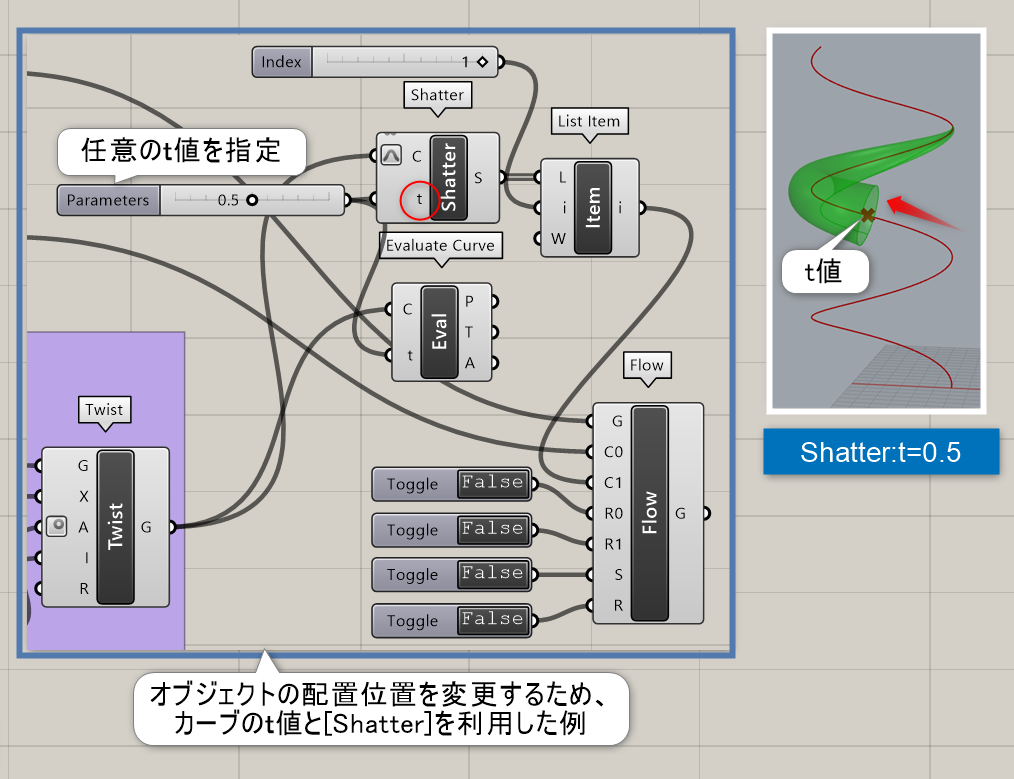Screen dimensions: 1014x779
Task: Click the Index slider's diamond grip
Action: pyautogui.click(x=482, y=62)
